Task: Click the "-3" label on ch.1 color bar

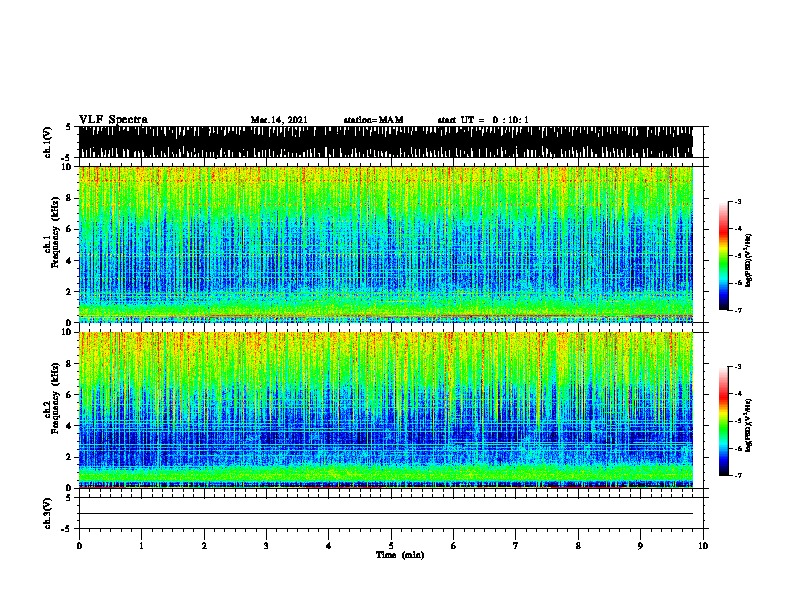Action: [x=738, y=201]
